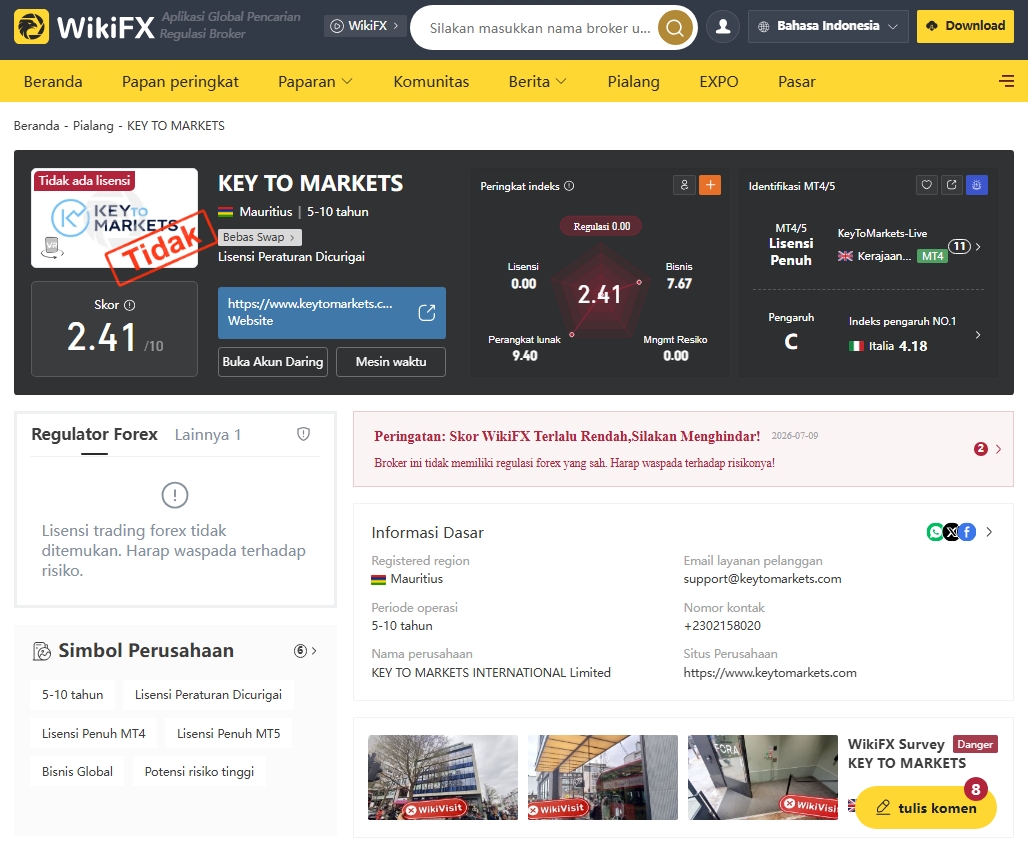Click the WikiFX logo icon
The image size is (1028, 842).
[x=31, y=26]
